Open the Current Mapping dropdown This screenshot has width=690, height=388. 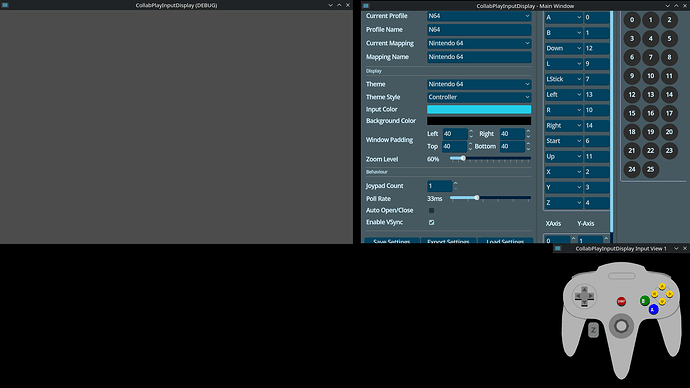[479, 43]
